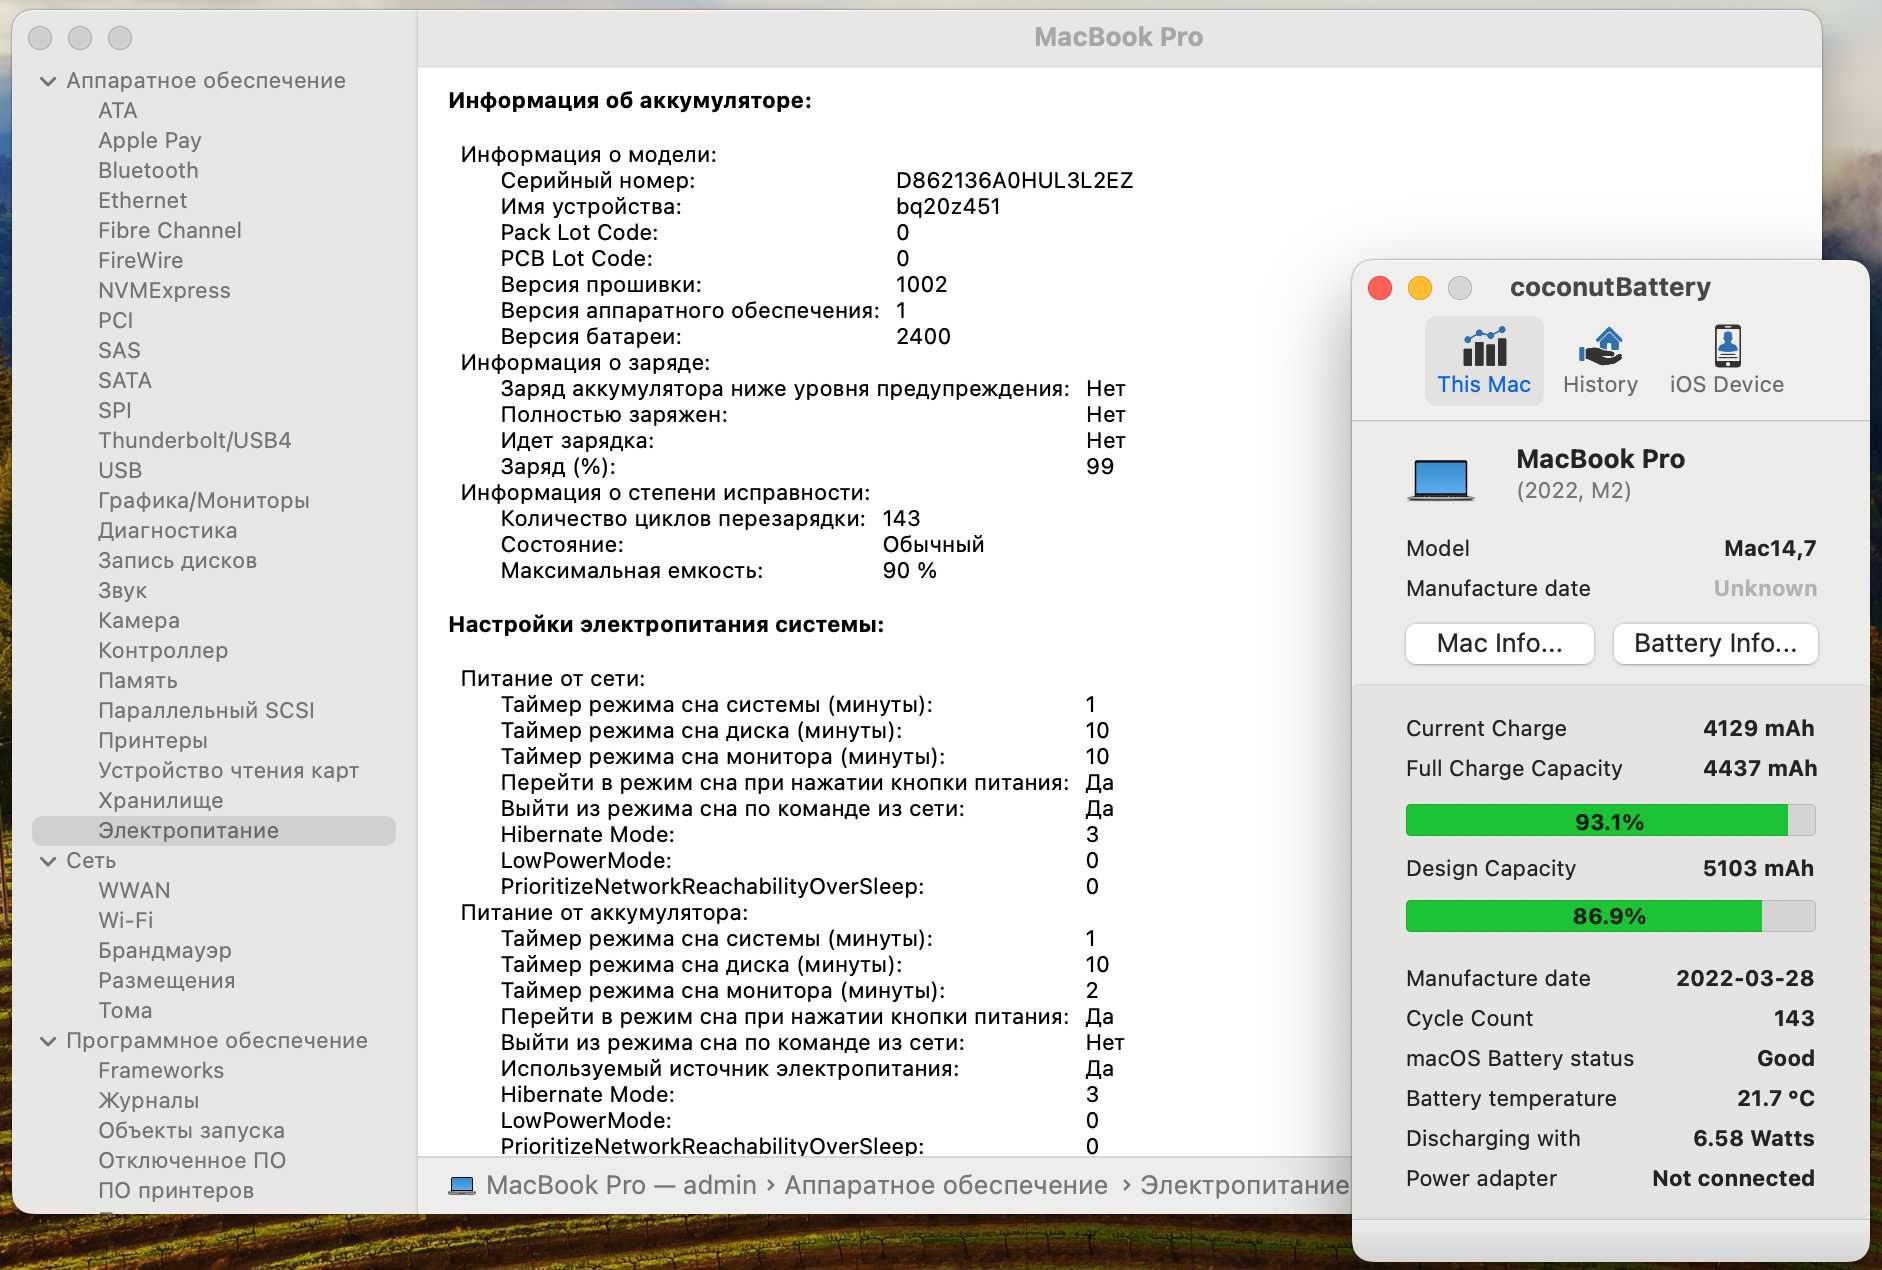Click Максимальная емкость 90 % value
This screenshot has height=1270, width=1882.
pyautogui.click(x=909, y=571)
